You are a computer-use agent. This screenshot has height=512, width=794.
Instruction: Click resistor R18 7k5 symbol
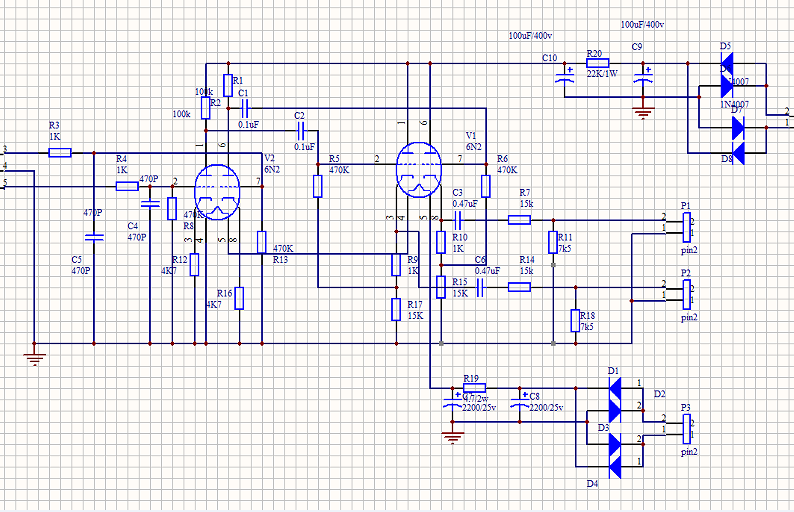pyautogui.click(x=575, y=321)
